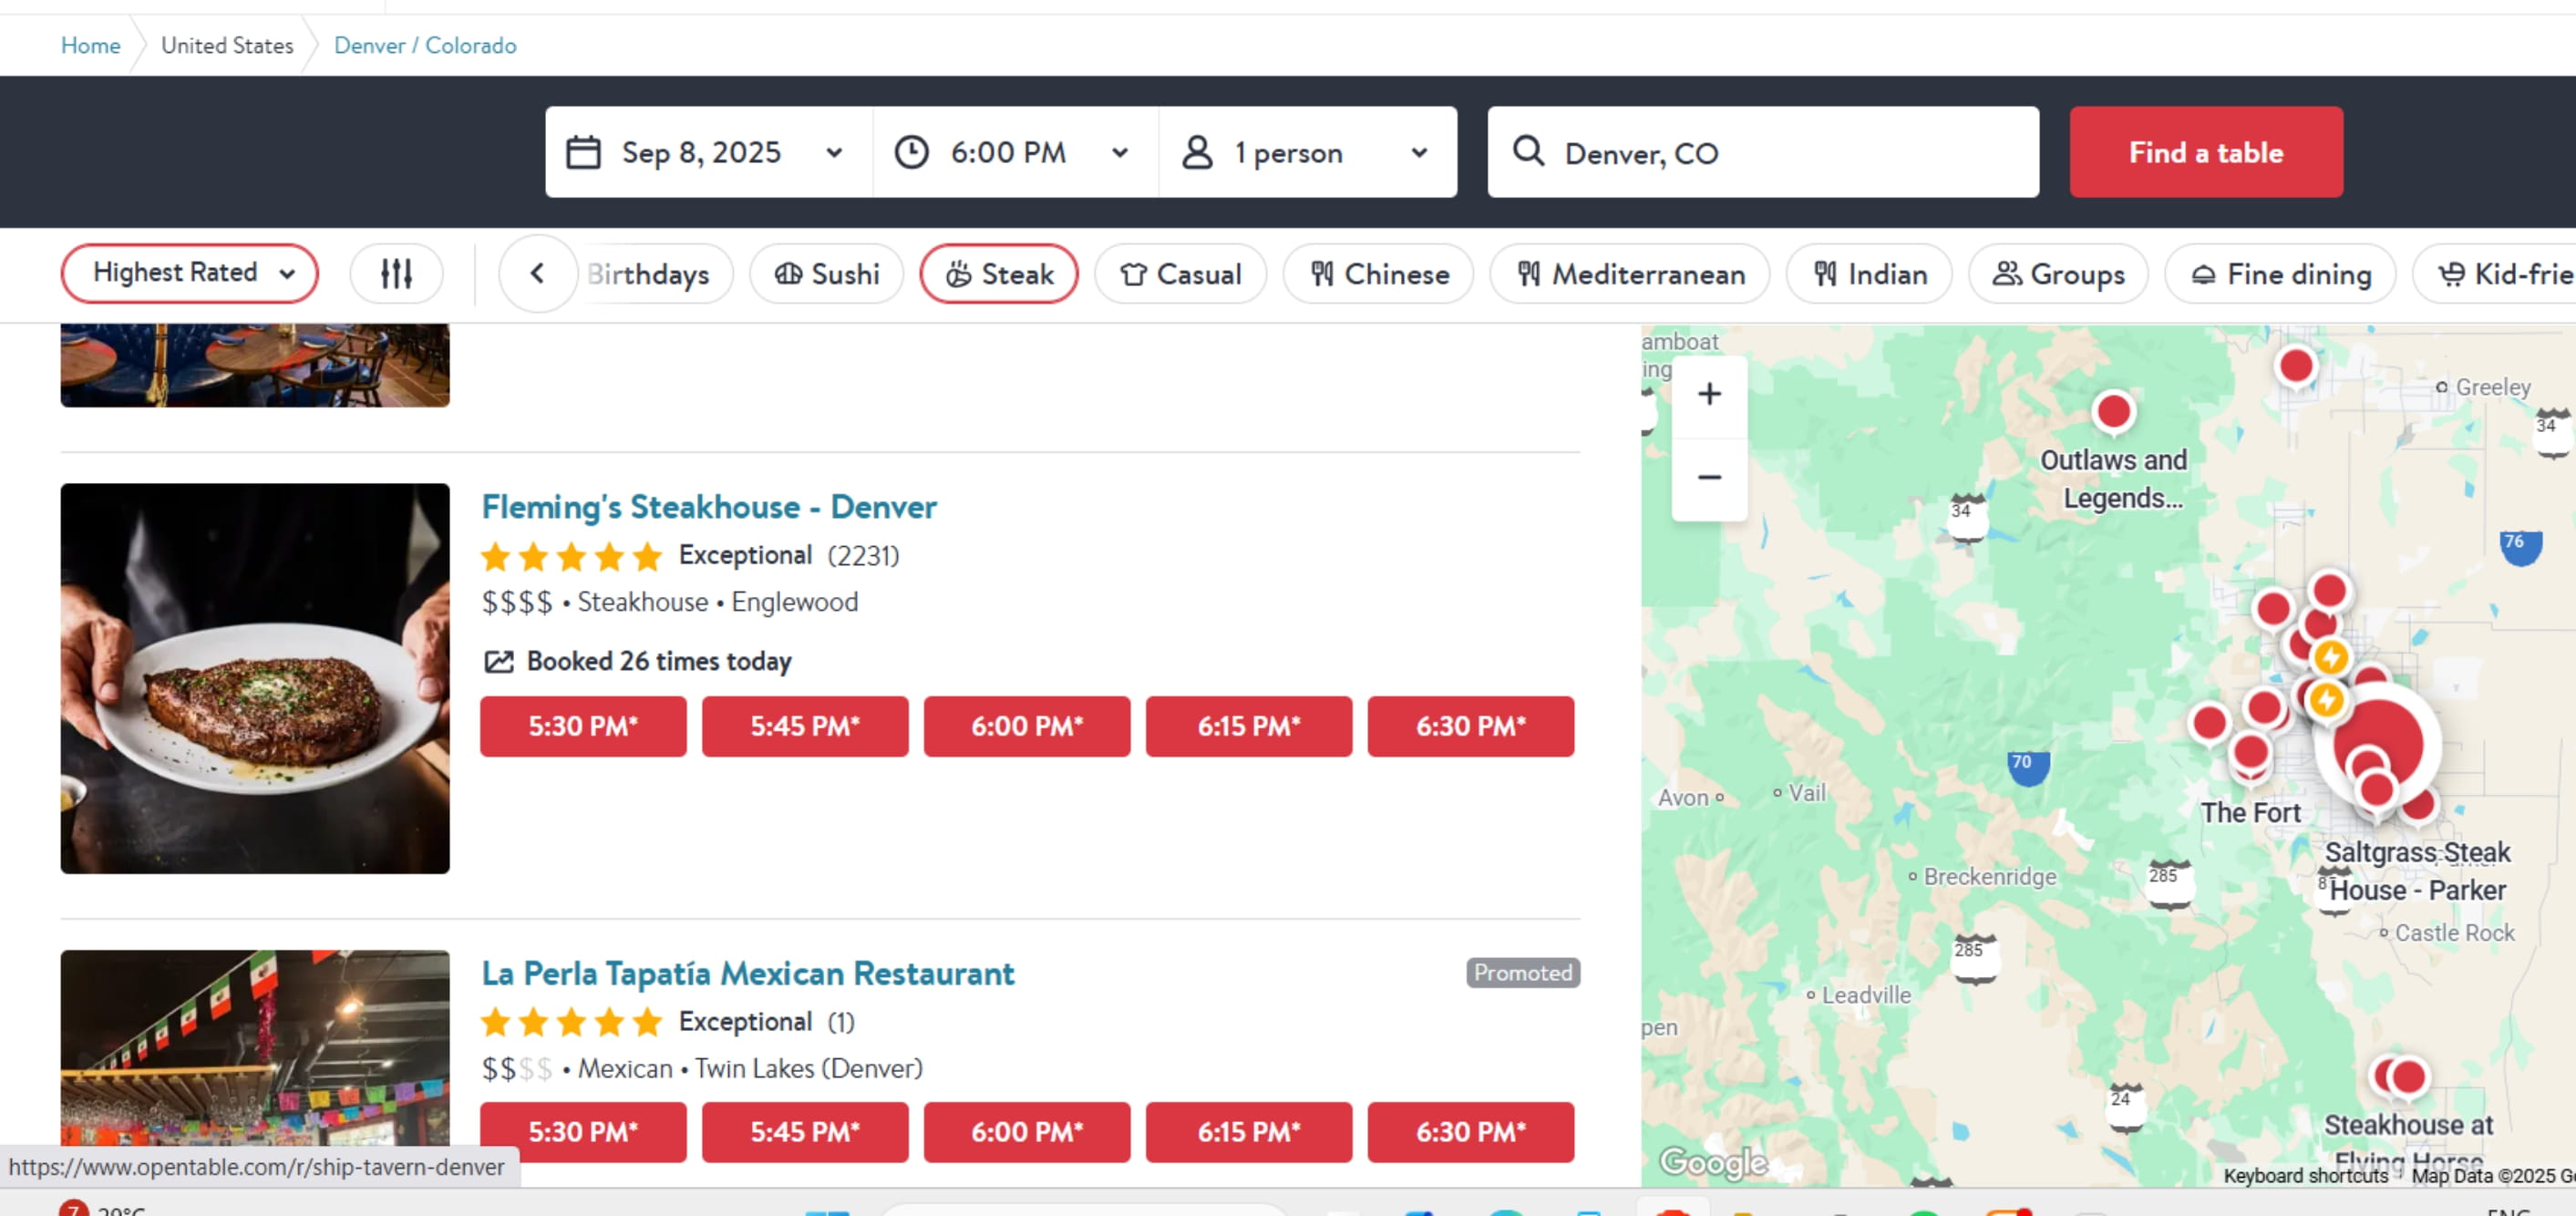Open Fleming's Steakhouse - Denver listing
Image resolution: width=2576 pixels, height=1216 pixels.
(708, 507)
